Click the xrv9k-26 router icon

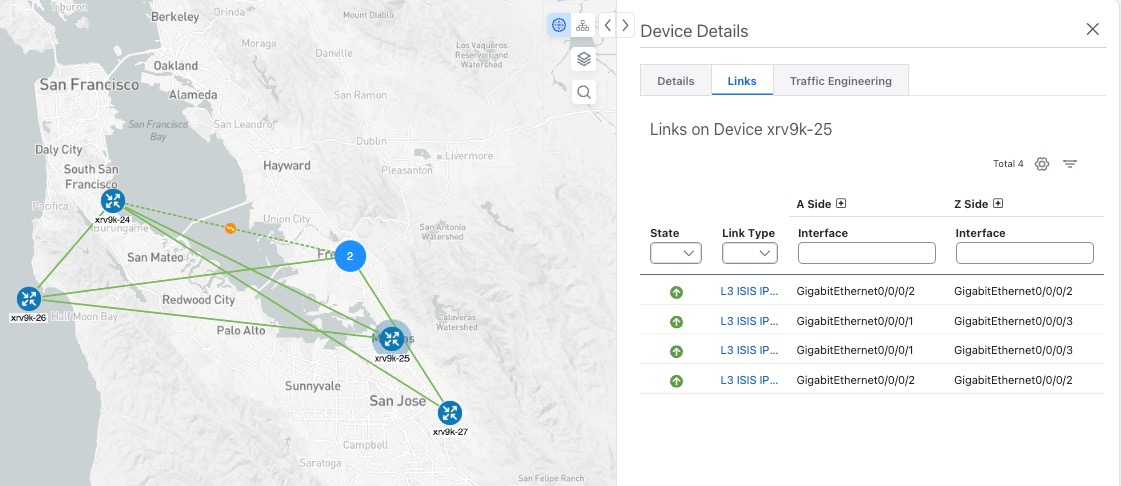(x=29, y=298)
